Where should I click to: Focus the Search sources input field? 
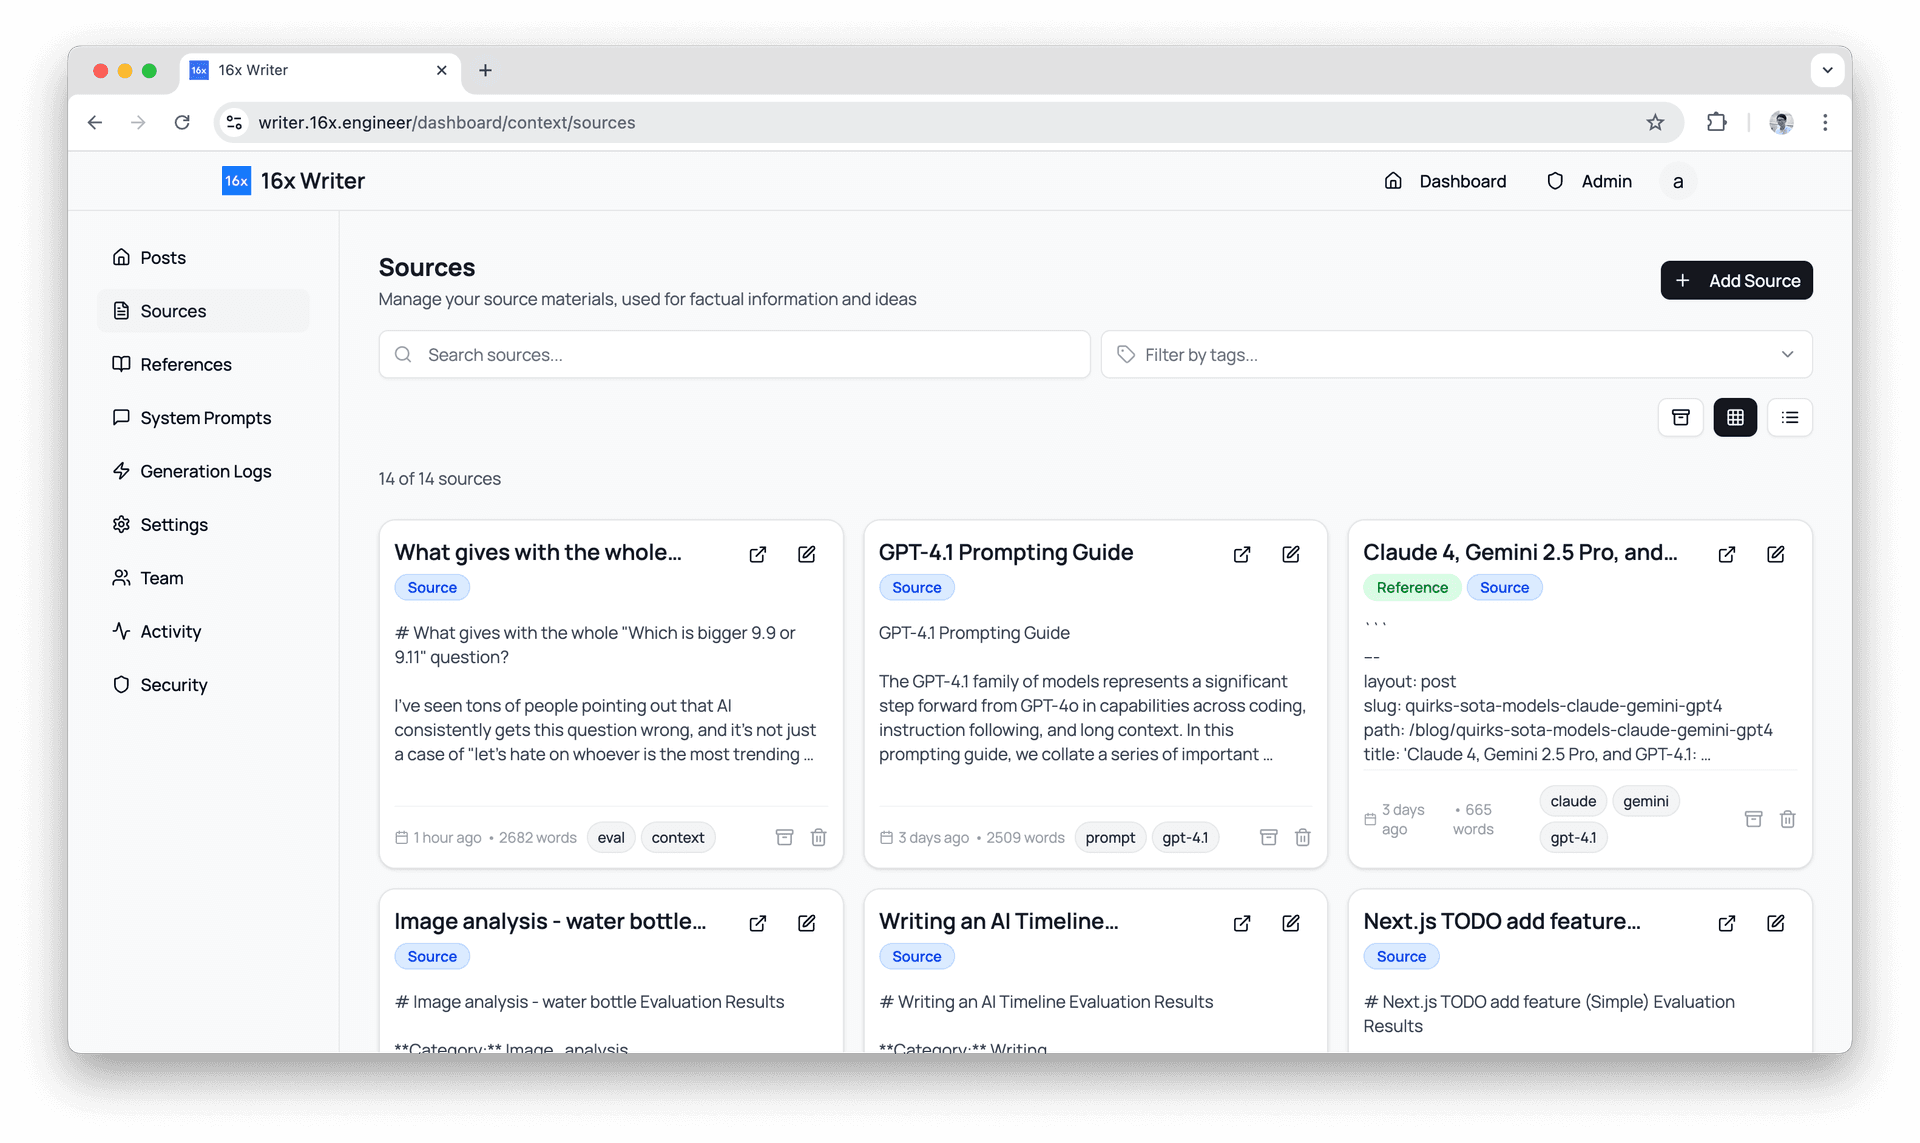tap(735, 355)
